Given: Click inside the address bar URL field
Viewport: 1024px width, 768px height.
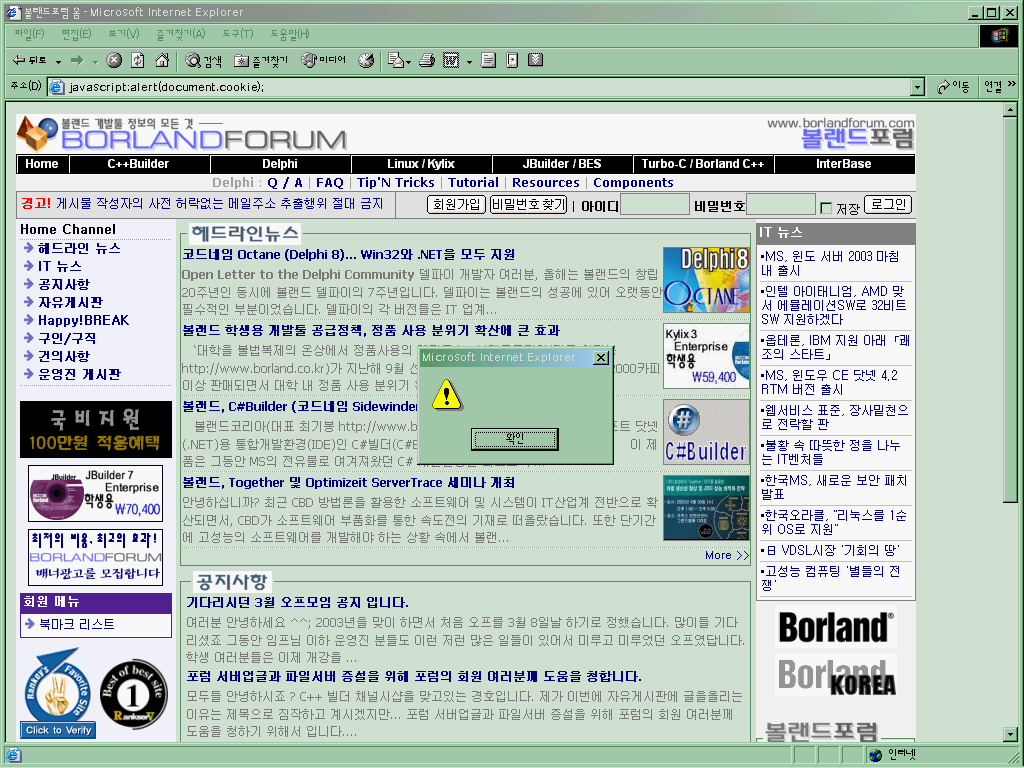Looking at the screenshot, I should 488,87.
